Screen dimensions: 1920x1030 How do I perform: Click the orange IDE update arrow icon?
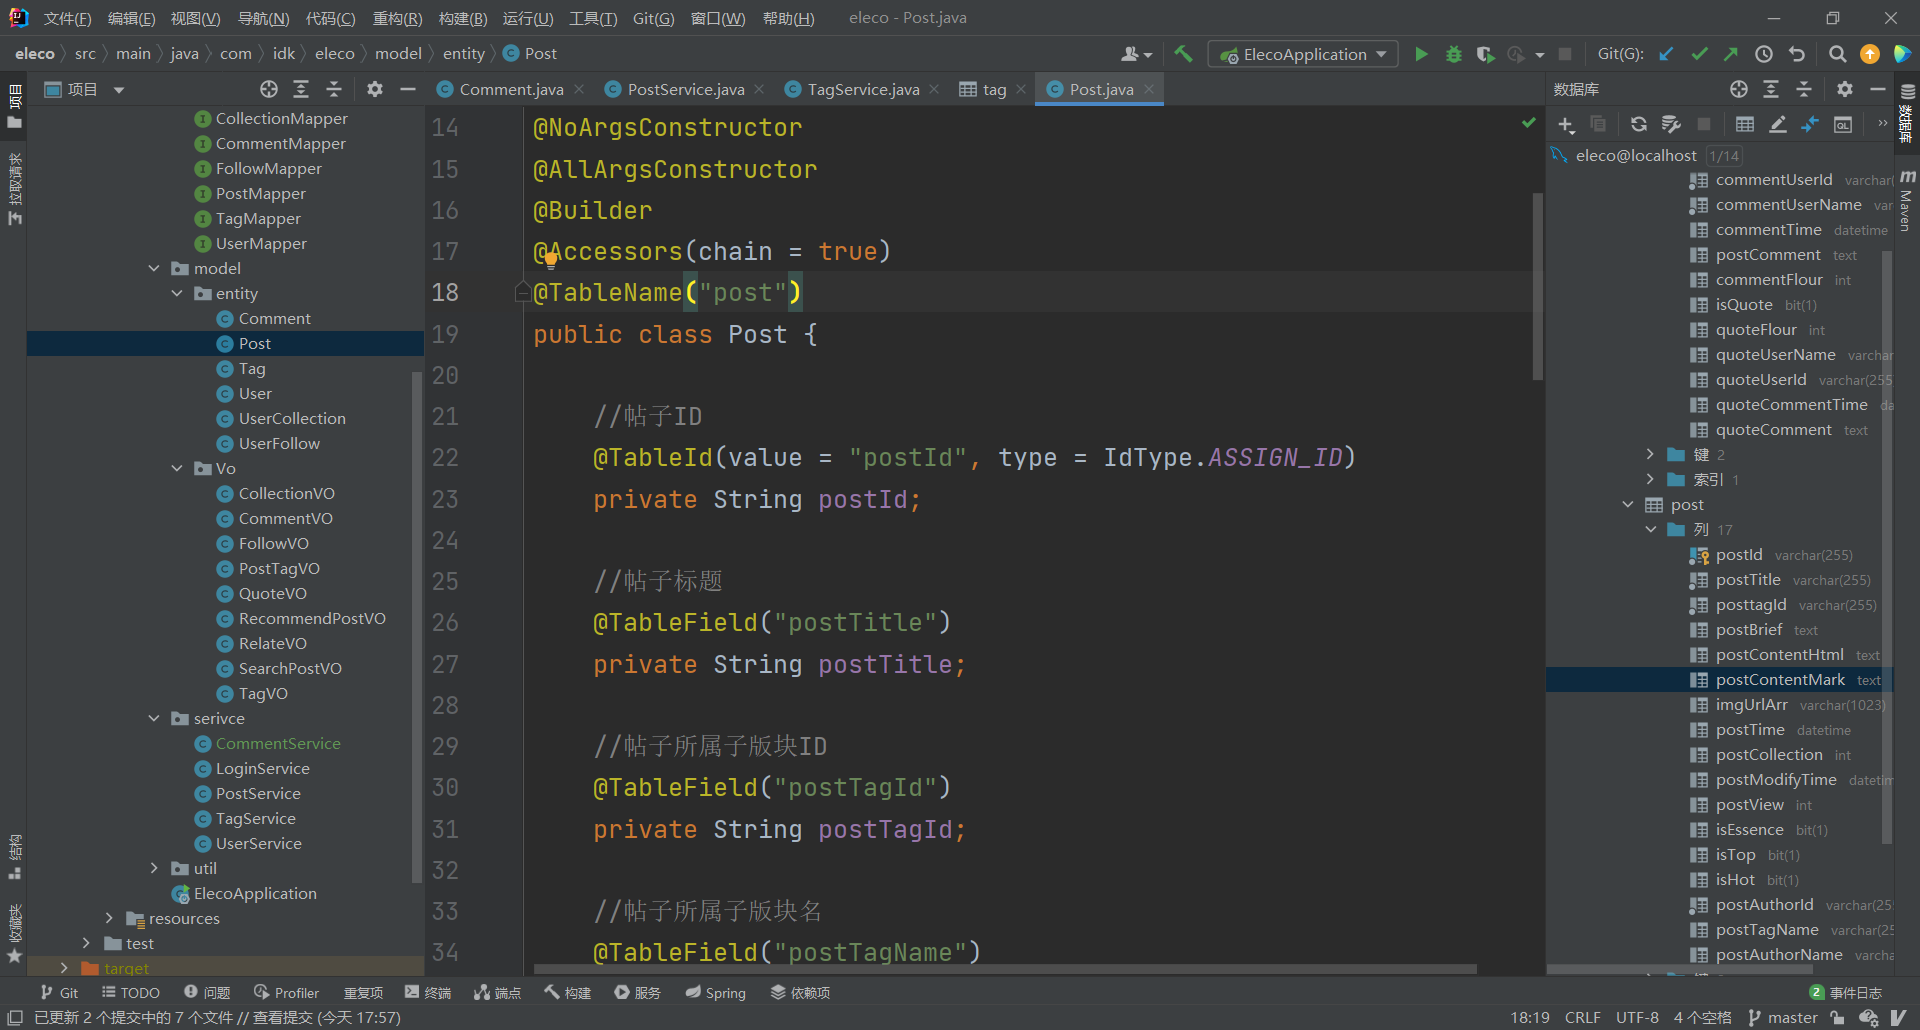[x=1869, y=54]
